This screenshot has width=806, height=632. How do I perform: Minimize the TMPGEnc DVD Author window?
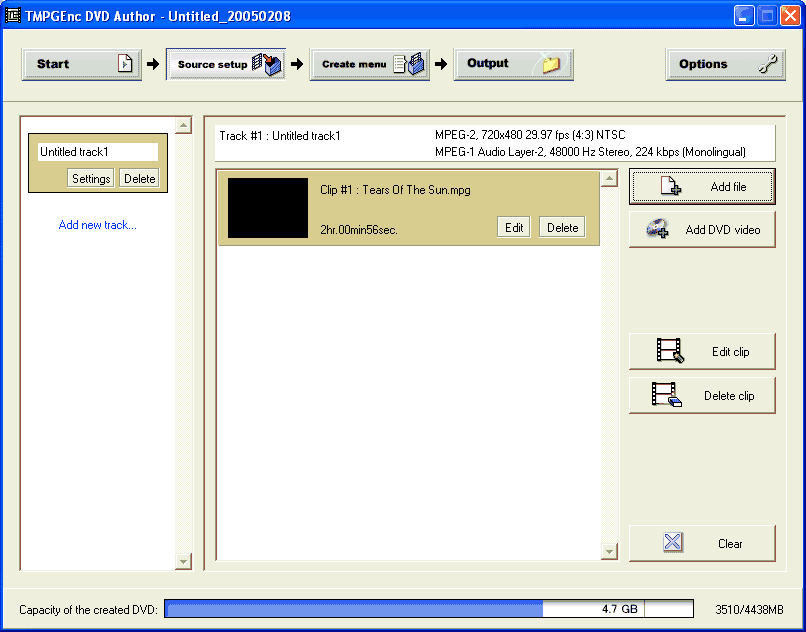click(744, 15)
